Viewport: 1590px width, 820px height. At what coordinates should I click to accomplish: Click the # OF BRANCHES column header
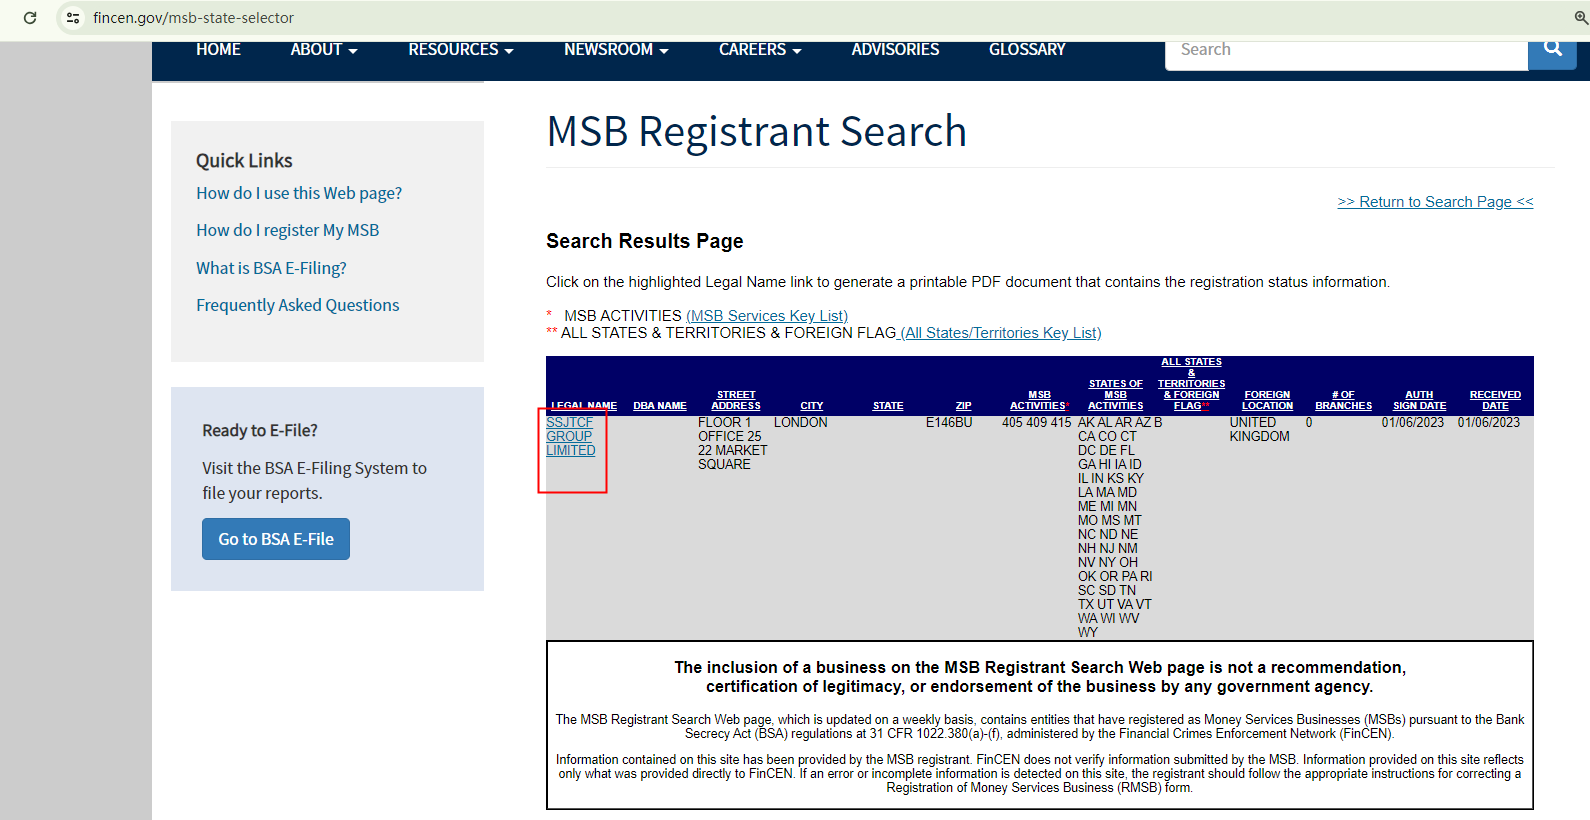[x=1344, y=400]
